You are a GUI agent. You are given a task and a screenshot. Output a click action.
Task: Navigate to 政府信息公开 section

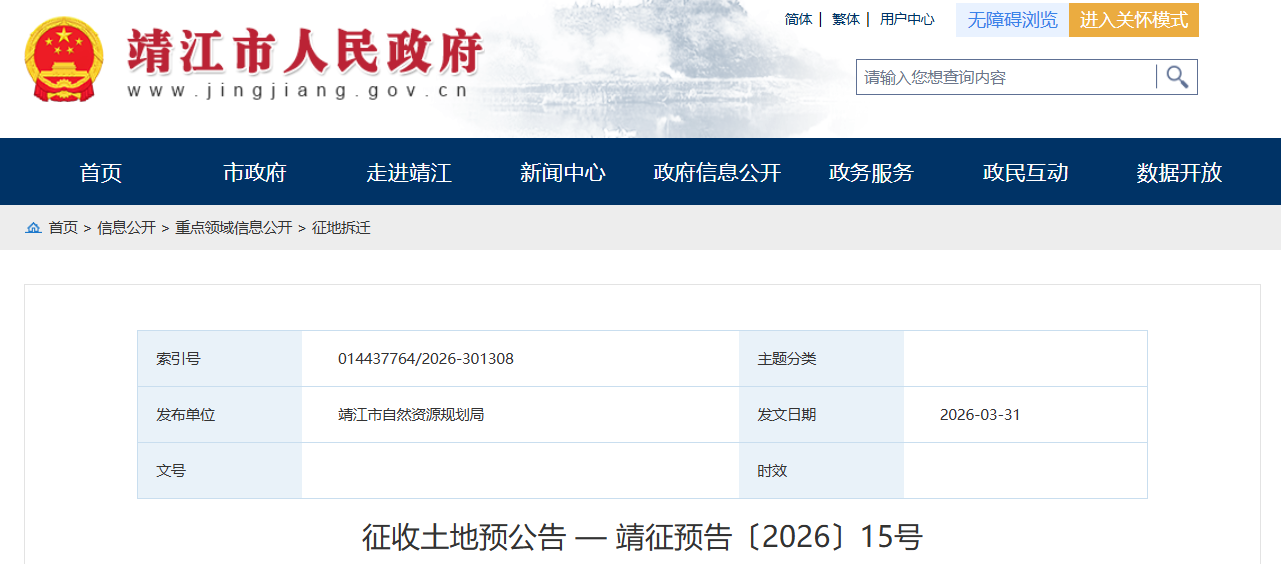click(x=717, y=172)
